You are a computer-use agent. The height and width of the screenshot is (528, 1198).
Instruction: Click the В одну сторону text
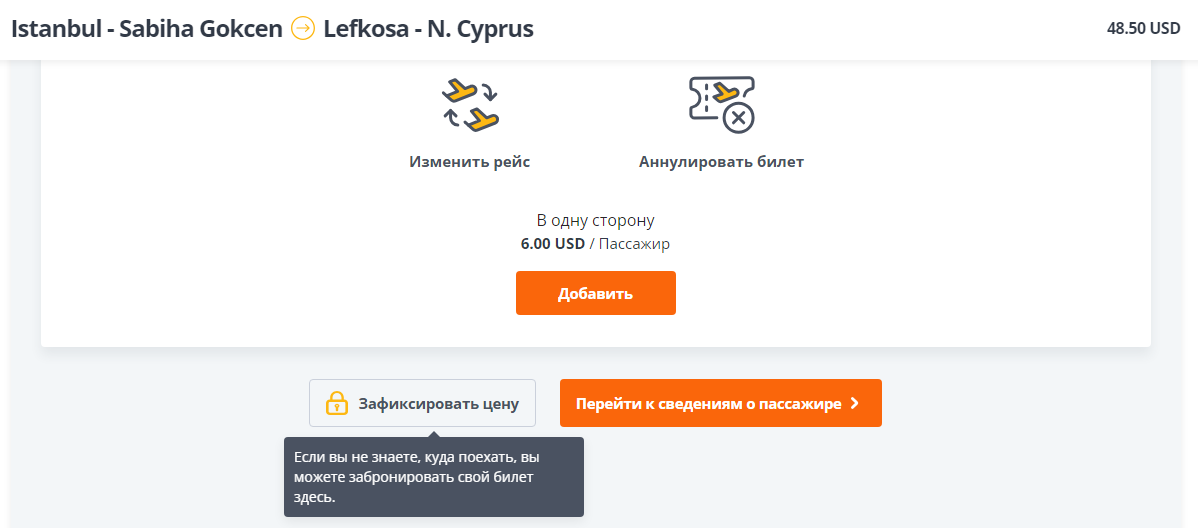(595, 222)
